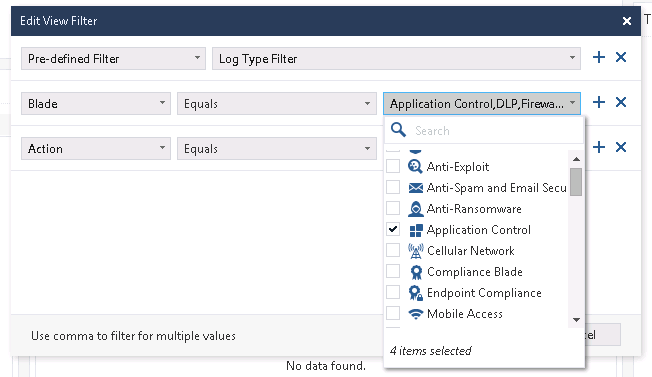Select the Cellular Network label
Viewport: 652px width, 377px height.
tap(471, 251)
